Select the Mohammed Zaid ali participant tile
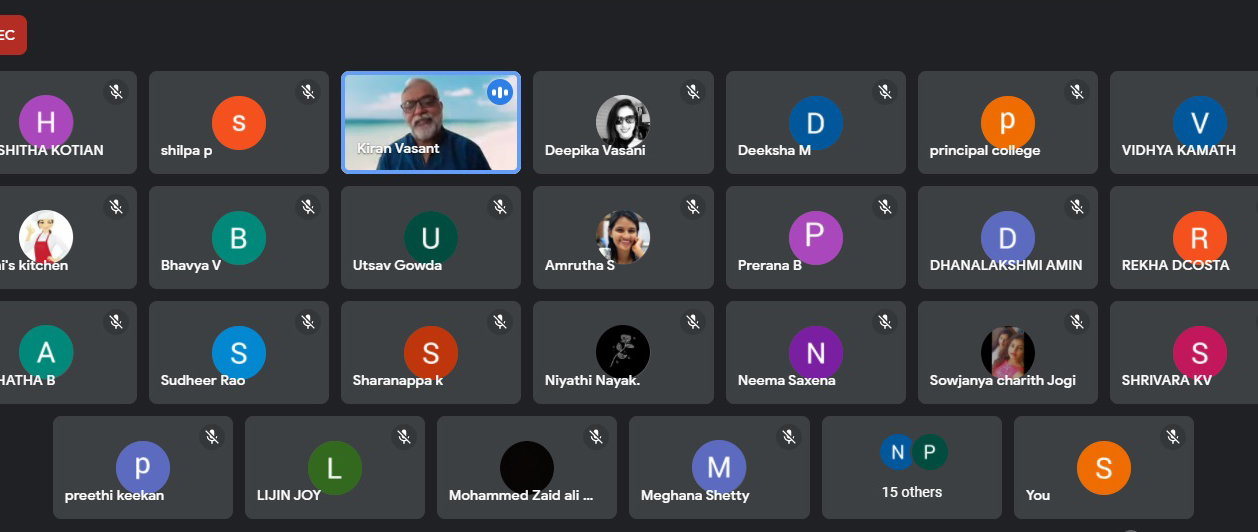 pos(526,467)
